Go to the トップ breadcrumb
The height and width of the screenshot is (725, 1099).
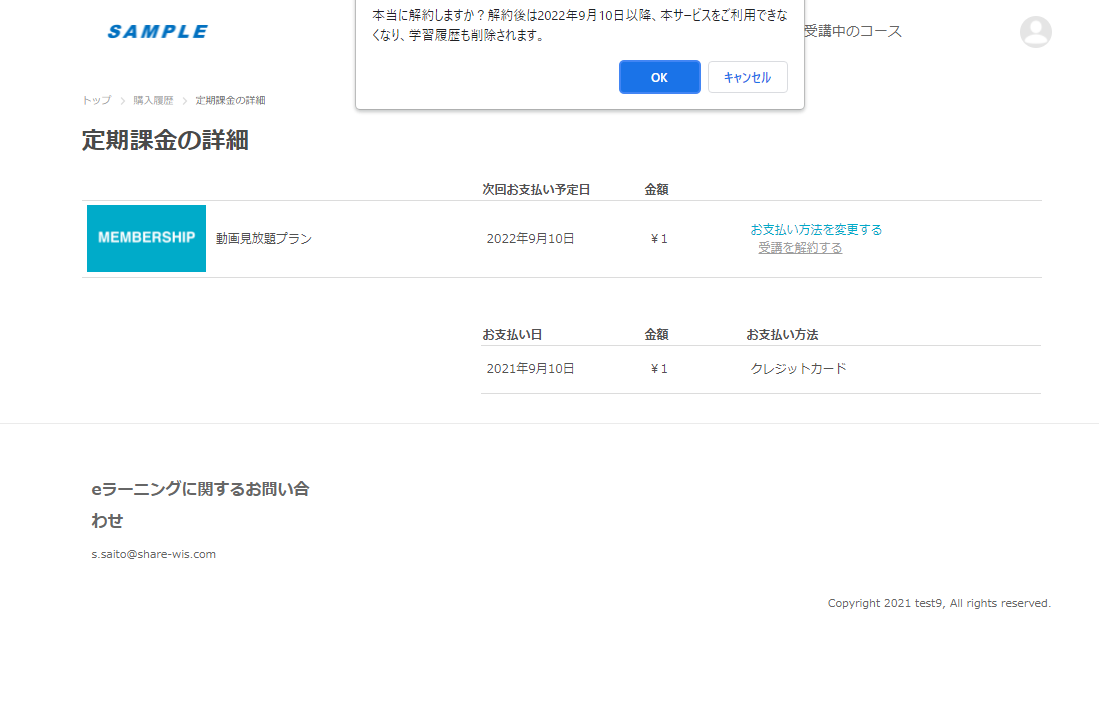click(x=97, y=100)
